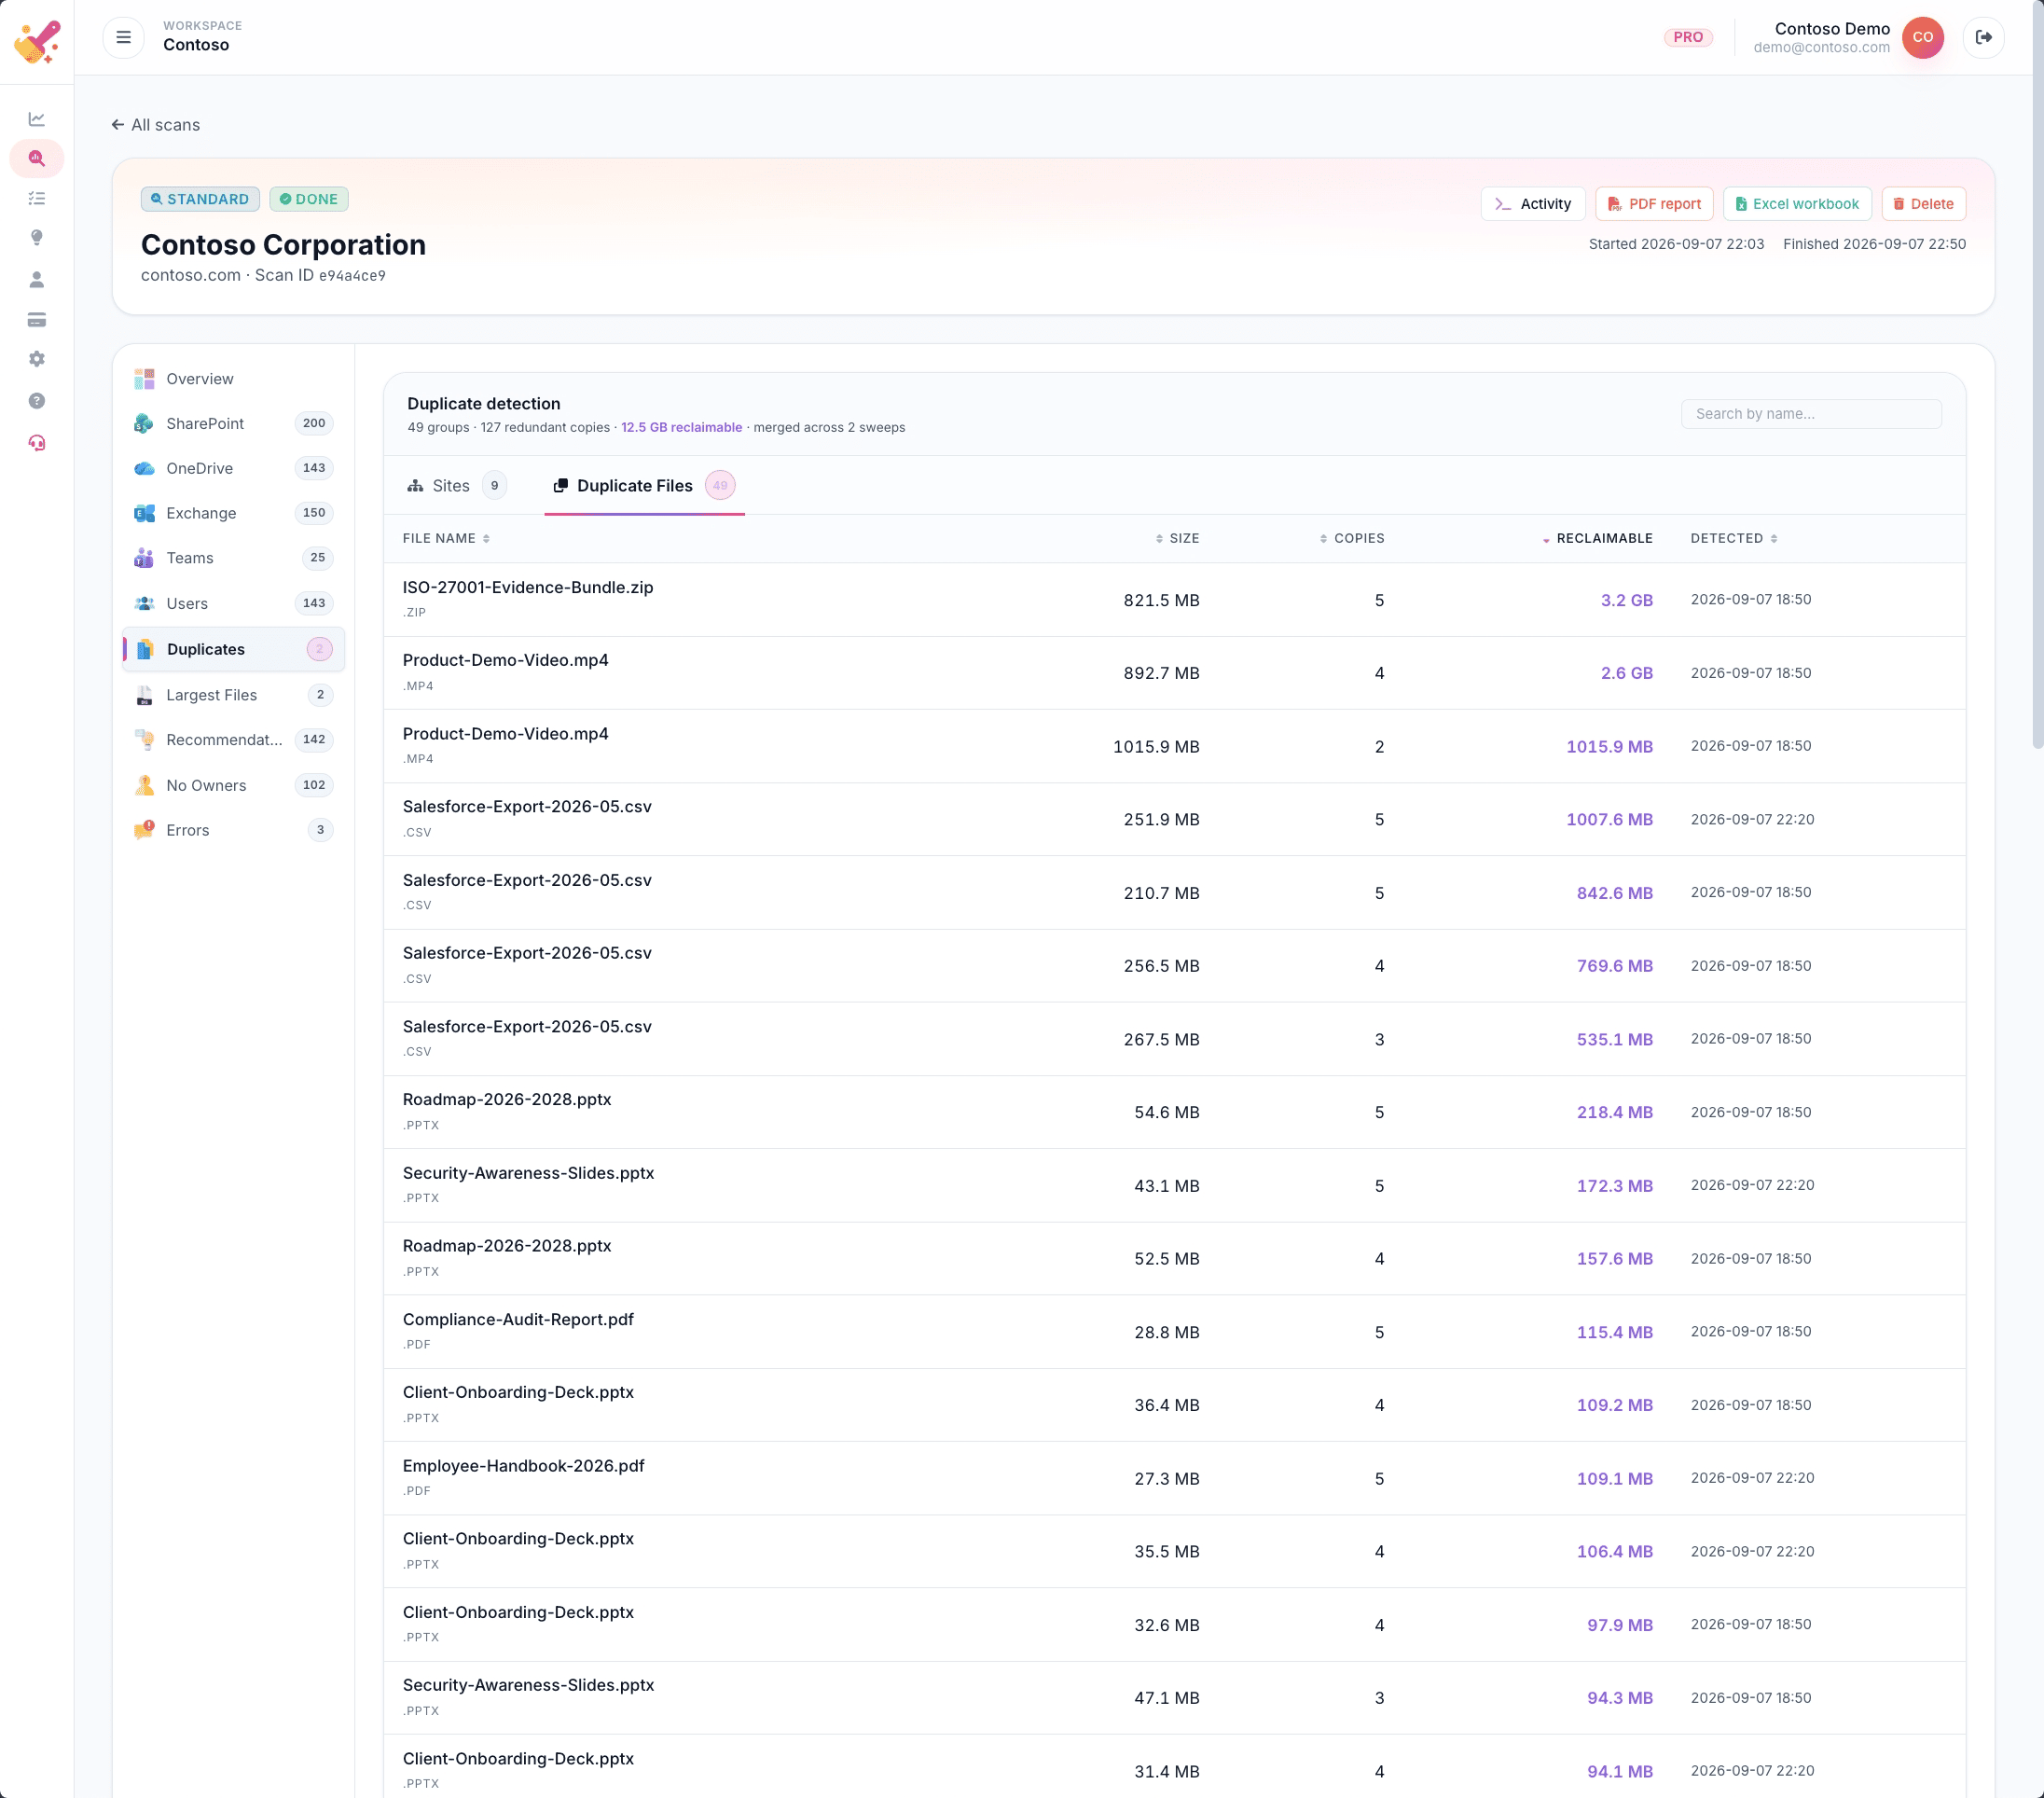Open the analytics chart sidebar icon

pyautogui.click(x=37, y=119)
